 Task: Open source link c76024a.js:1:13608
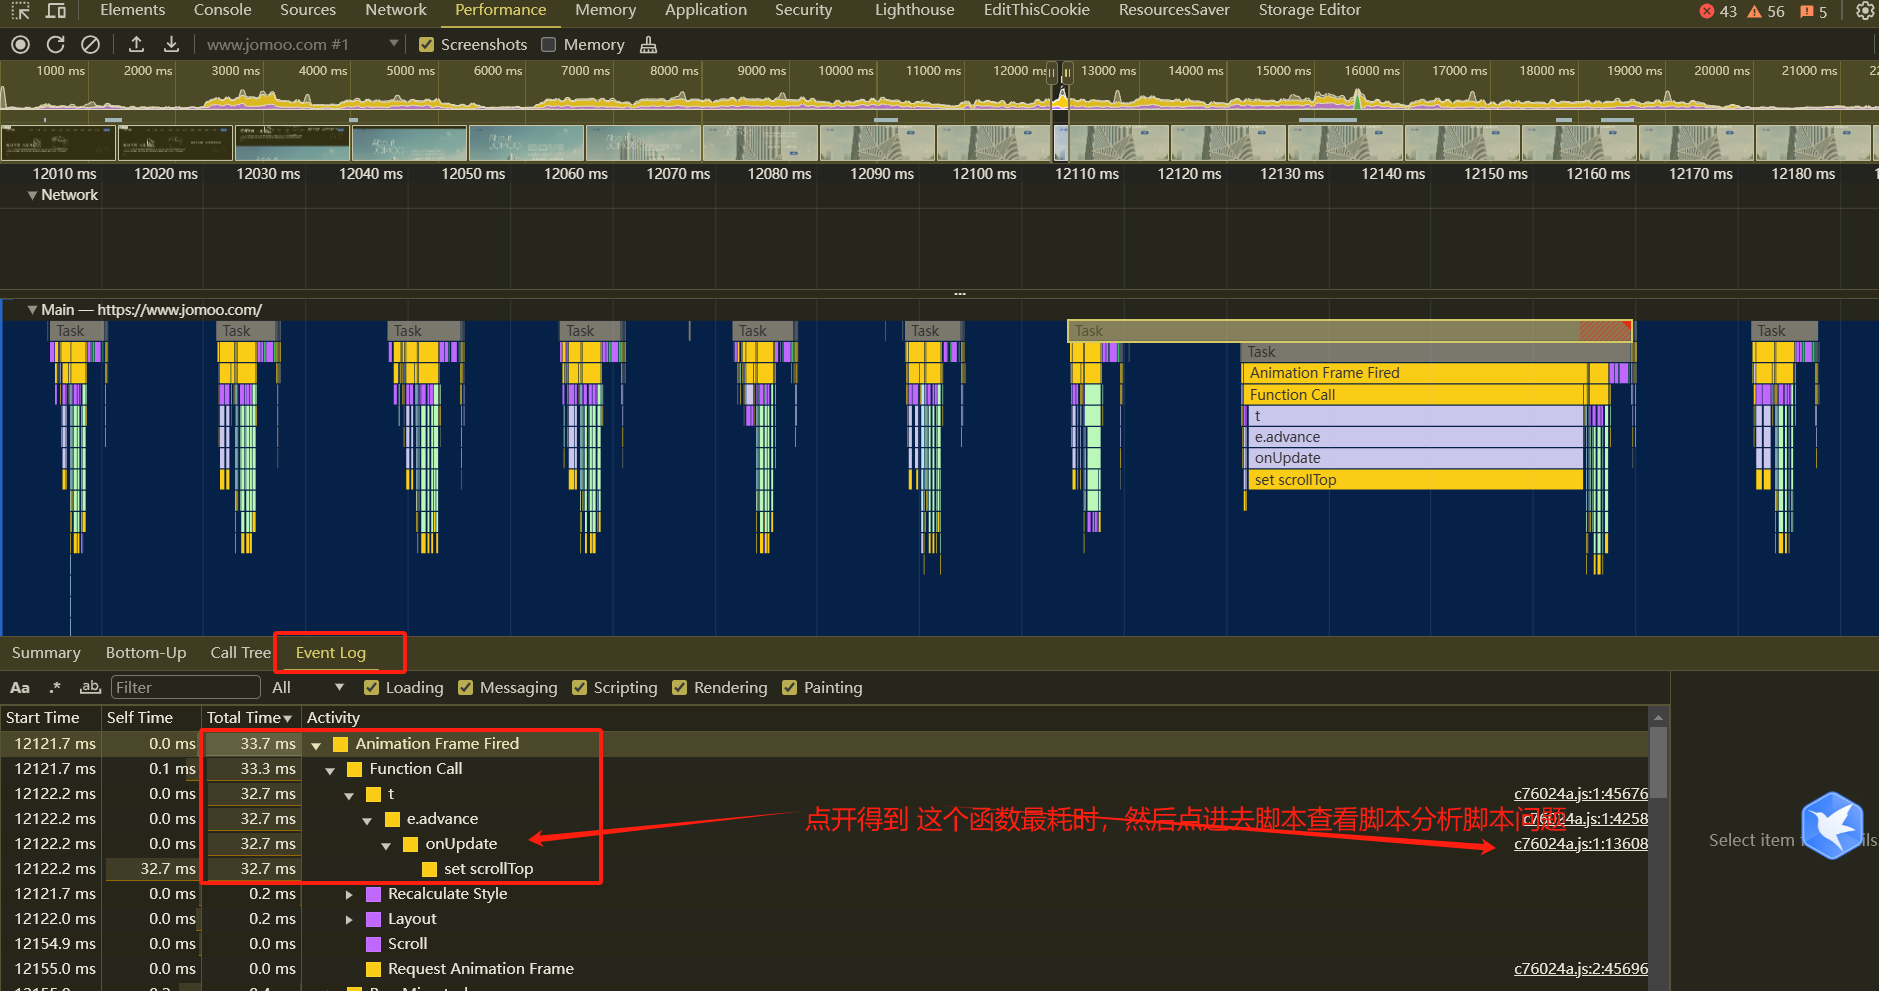coord(1581,844)
